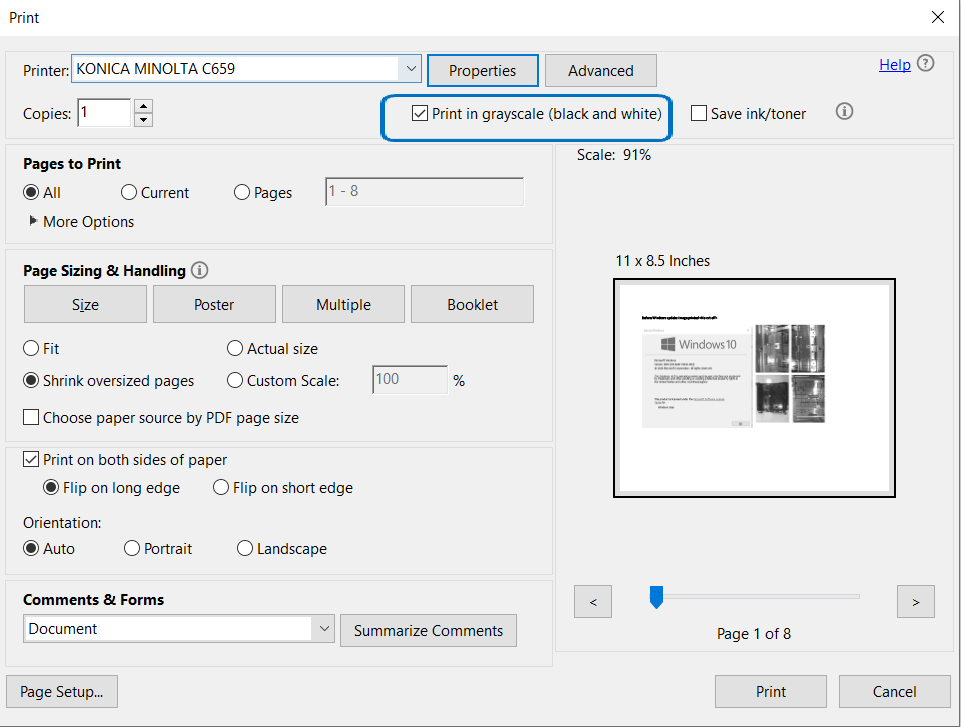
Task: Uncheck Print on both sides of paper
Action: (32, 459)
